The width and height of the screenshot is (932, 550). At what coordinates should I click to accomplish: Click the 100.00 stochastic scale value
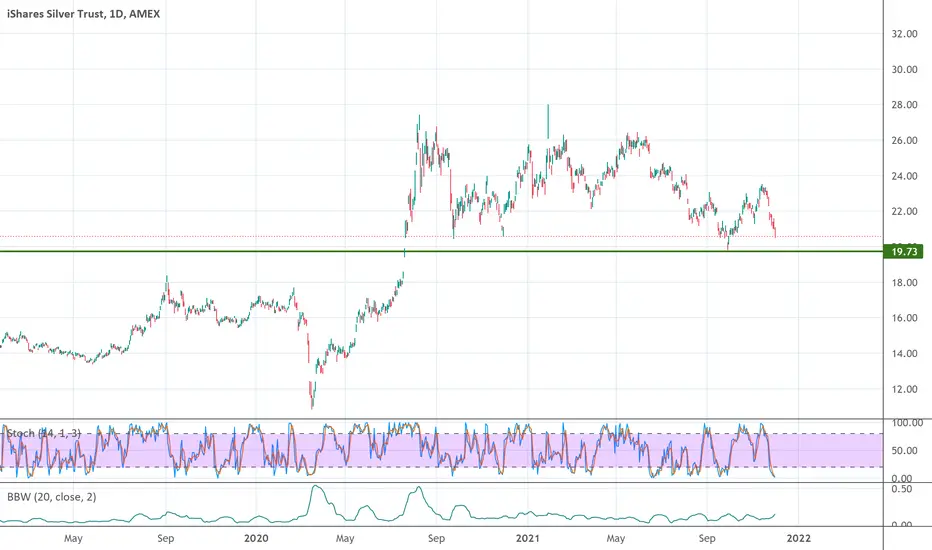click(x=907, y=423)
